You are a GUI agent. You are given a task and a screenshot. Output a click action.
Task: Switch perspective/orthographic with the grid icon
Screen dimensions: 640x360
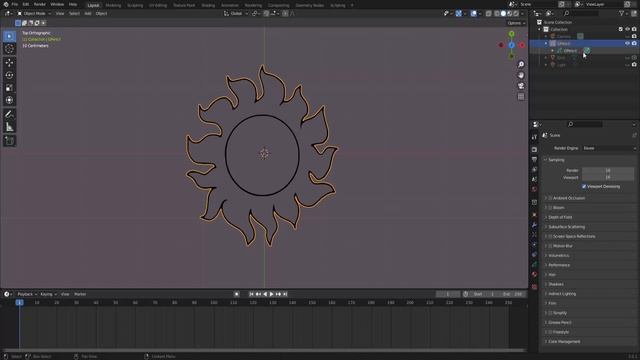click(x=521, y=97)
